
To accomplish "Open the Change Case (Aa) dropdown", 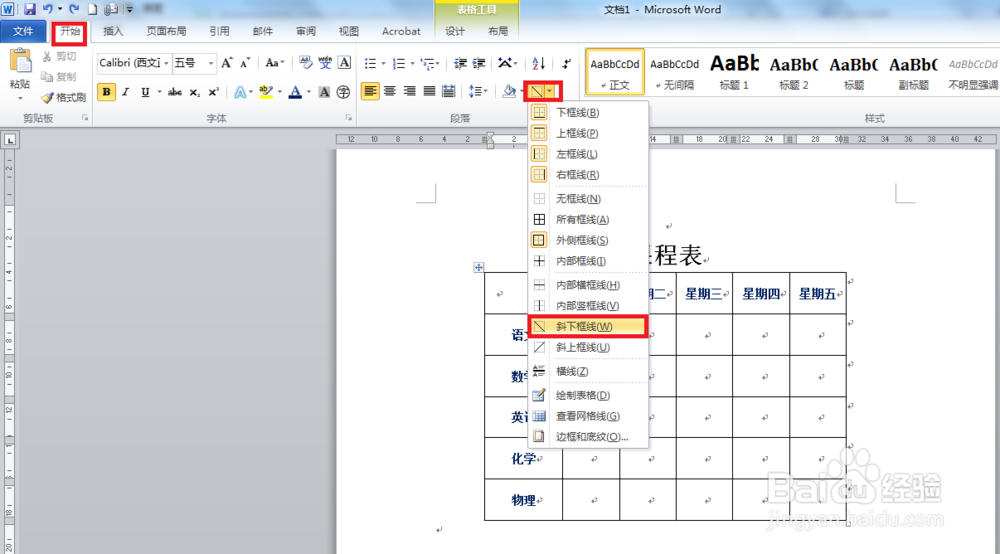I will [275, 62].
